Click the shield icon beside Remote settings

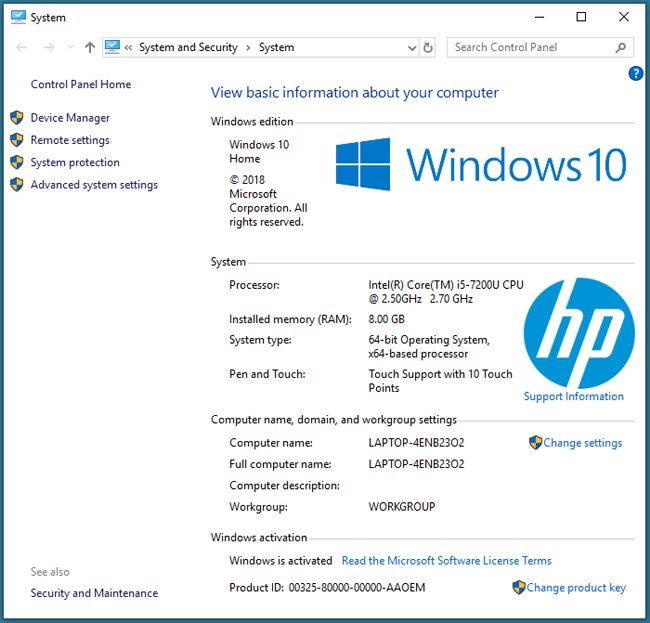click(17, 140)
